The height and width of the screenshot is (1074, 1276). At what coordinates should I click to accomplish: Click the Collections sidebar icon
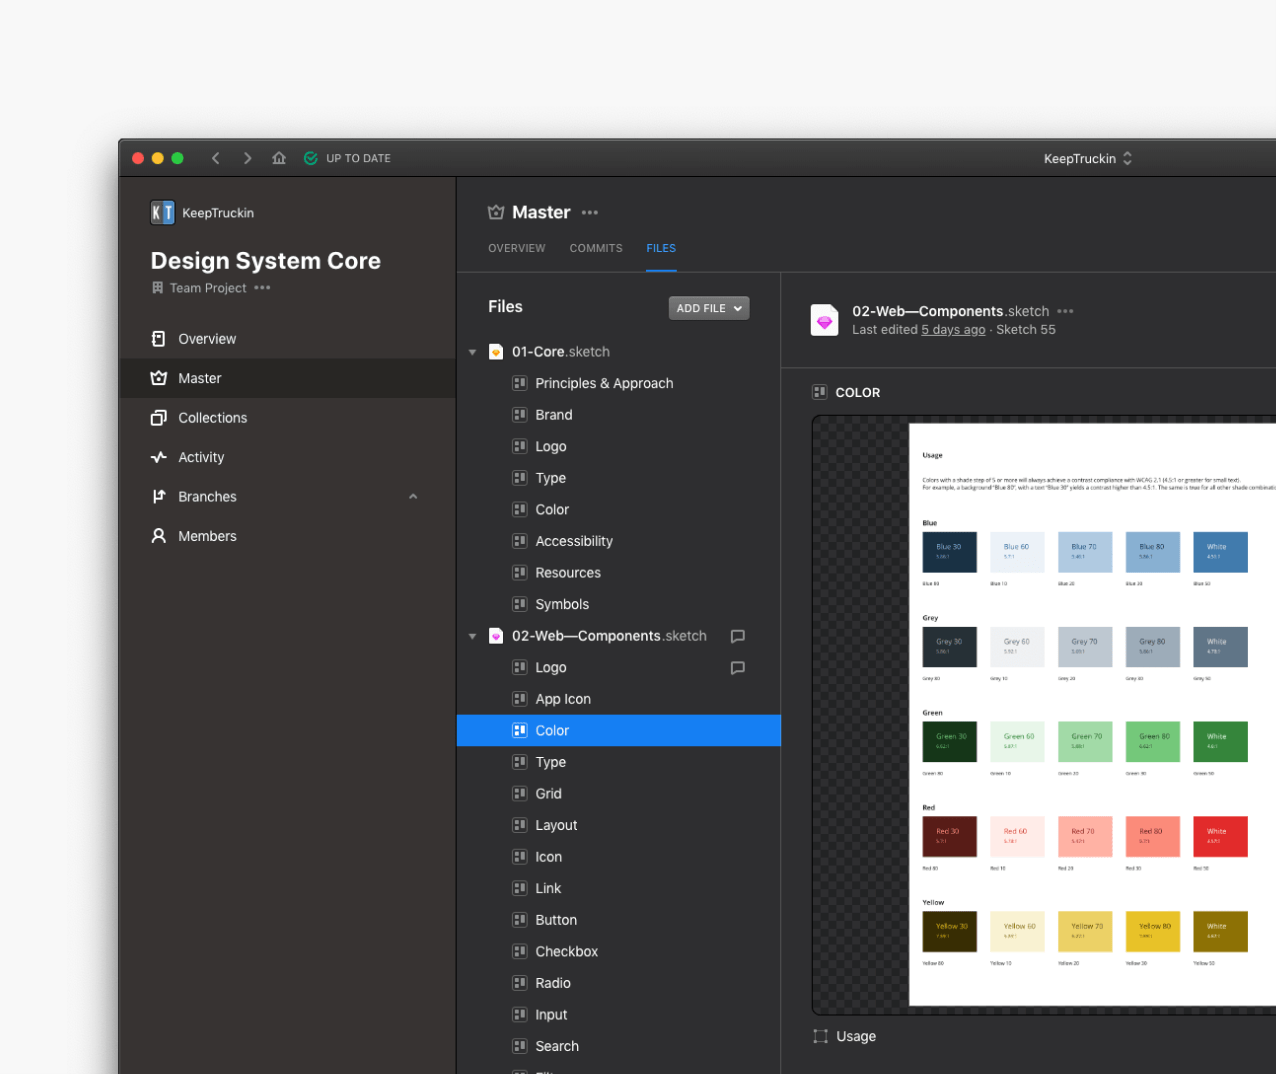[x=158, y=418]
